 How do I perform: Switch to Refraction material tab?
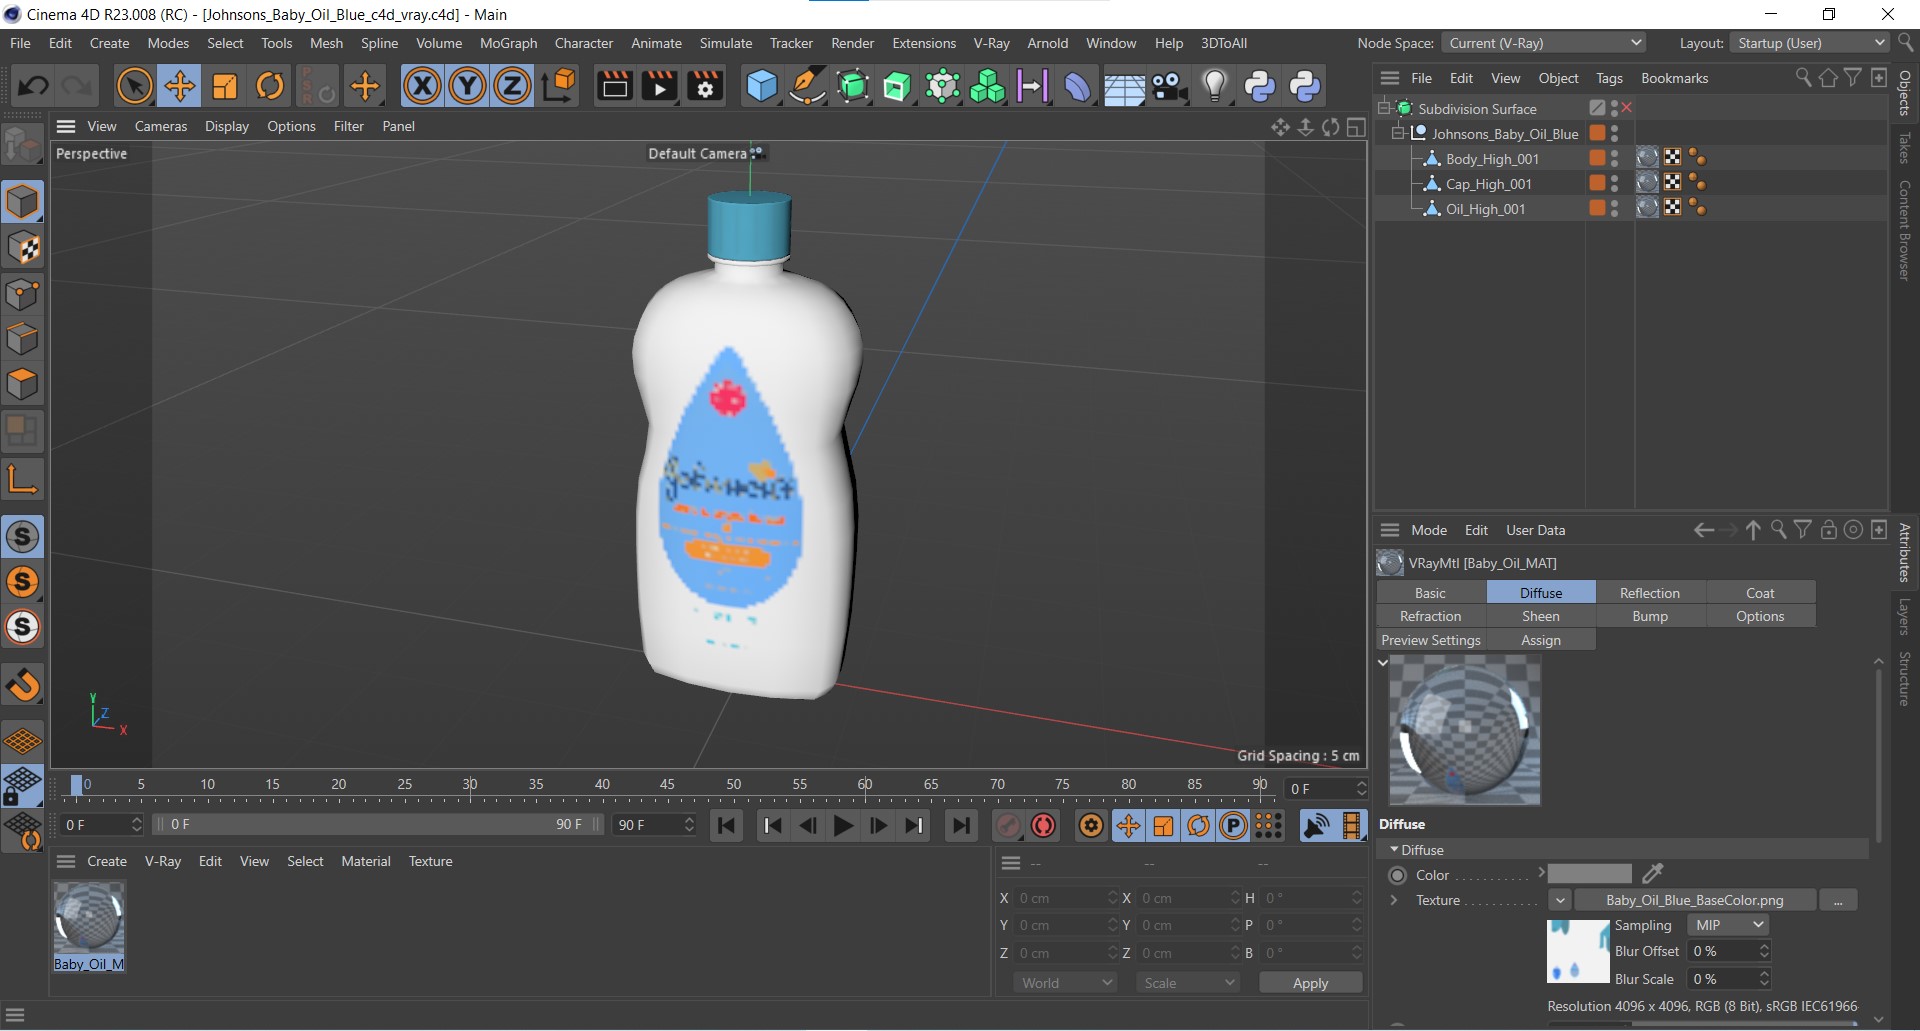[1431, 616]
